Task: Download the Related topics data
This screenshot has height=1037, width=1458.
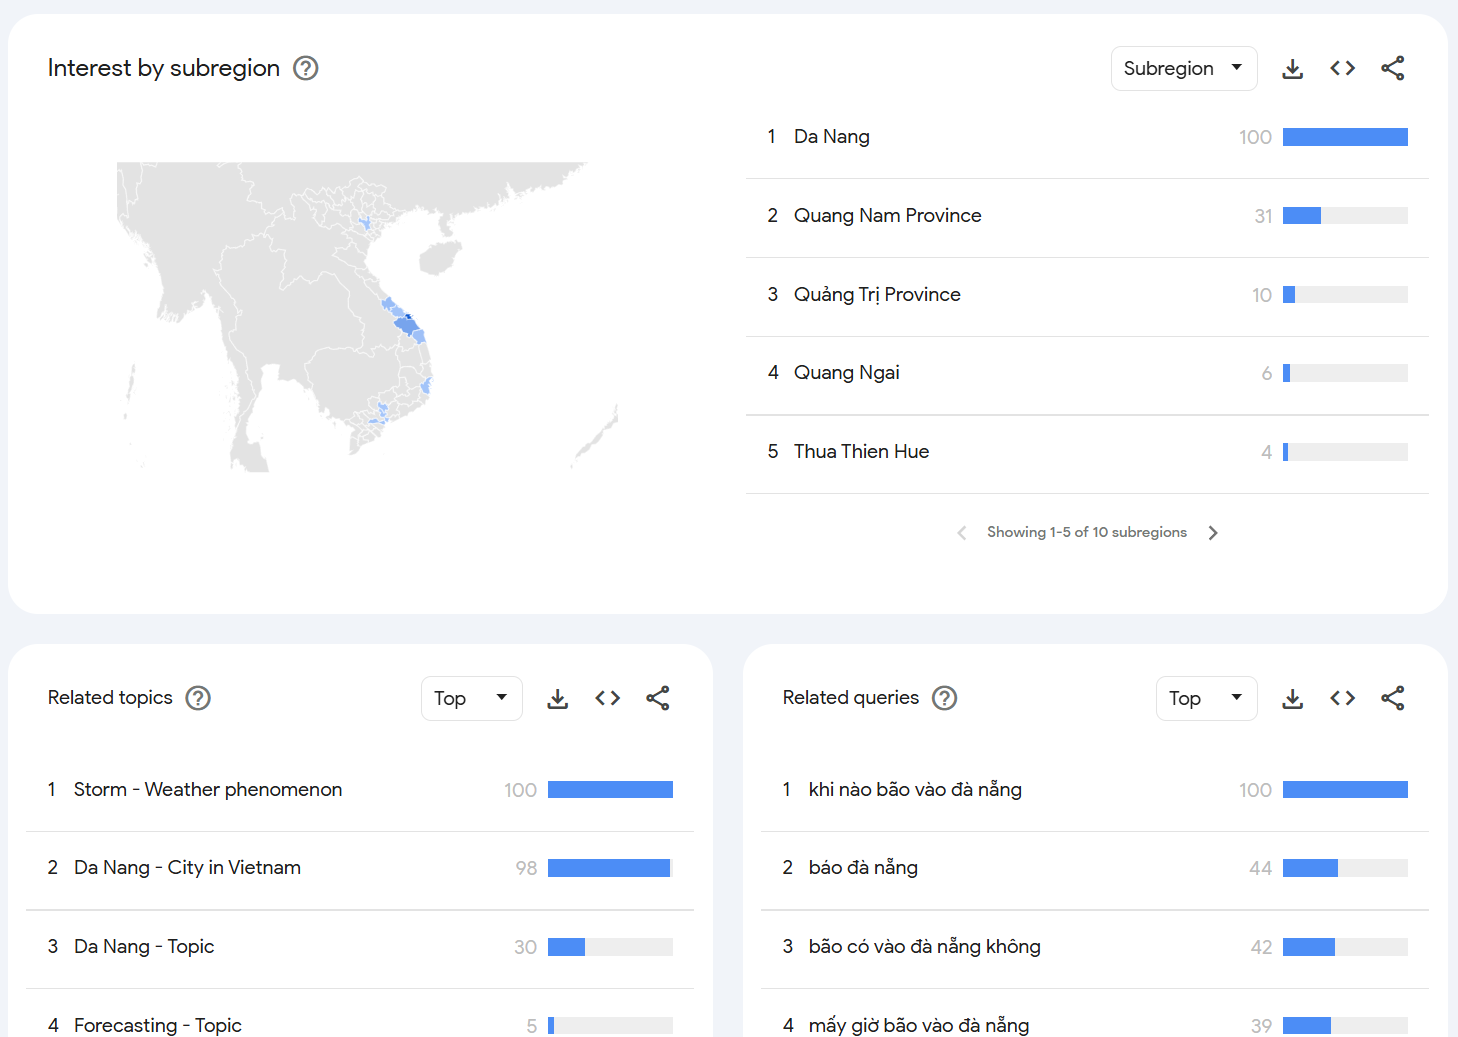Action: click(557, 699)
